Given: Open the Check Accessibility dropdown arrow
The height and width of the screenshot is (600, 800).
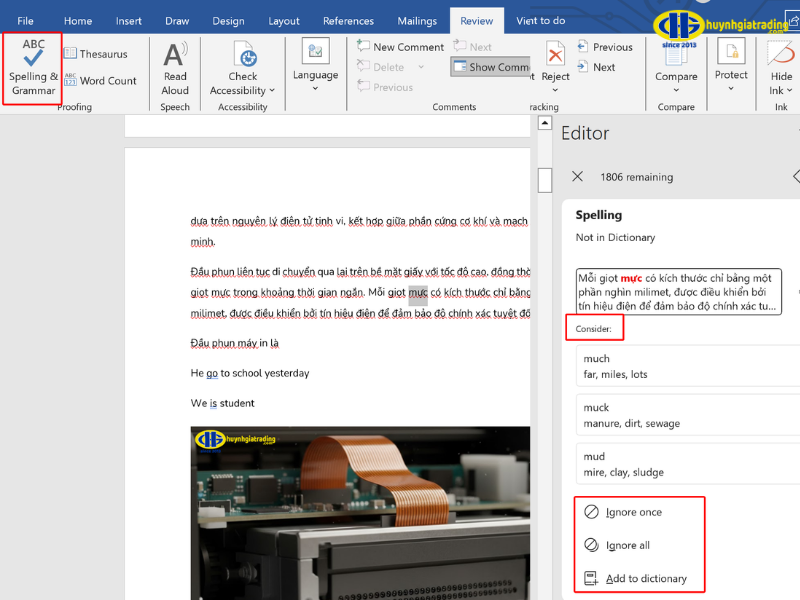Looking at the screenshot, I should pos(270,88).
